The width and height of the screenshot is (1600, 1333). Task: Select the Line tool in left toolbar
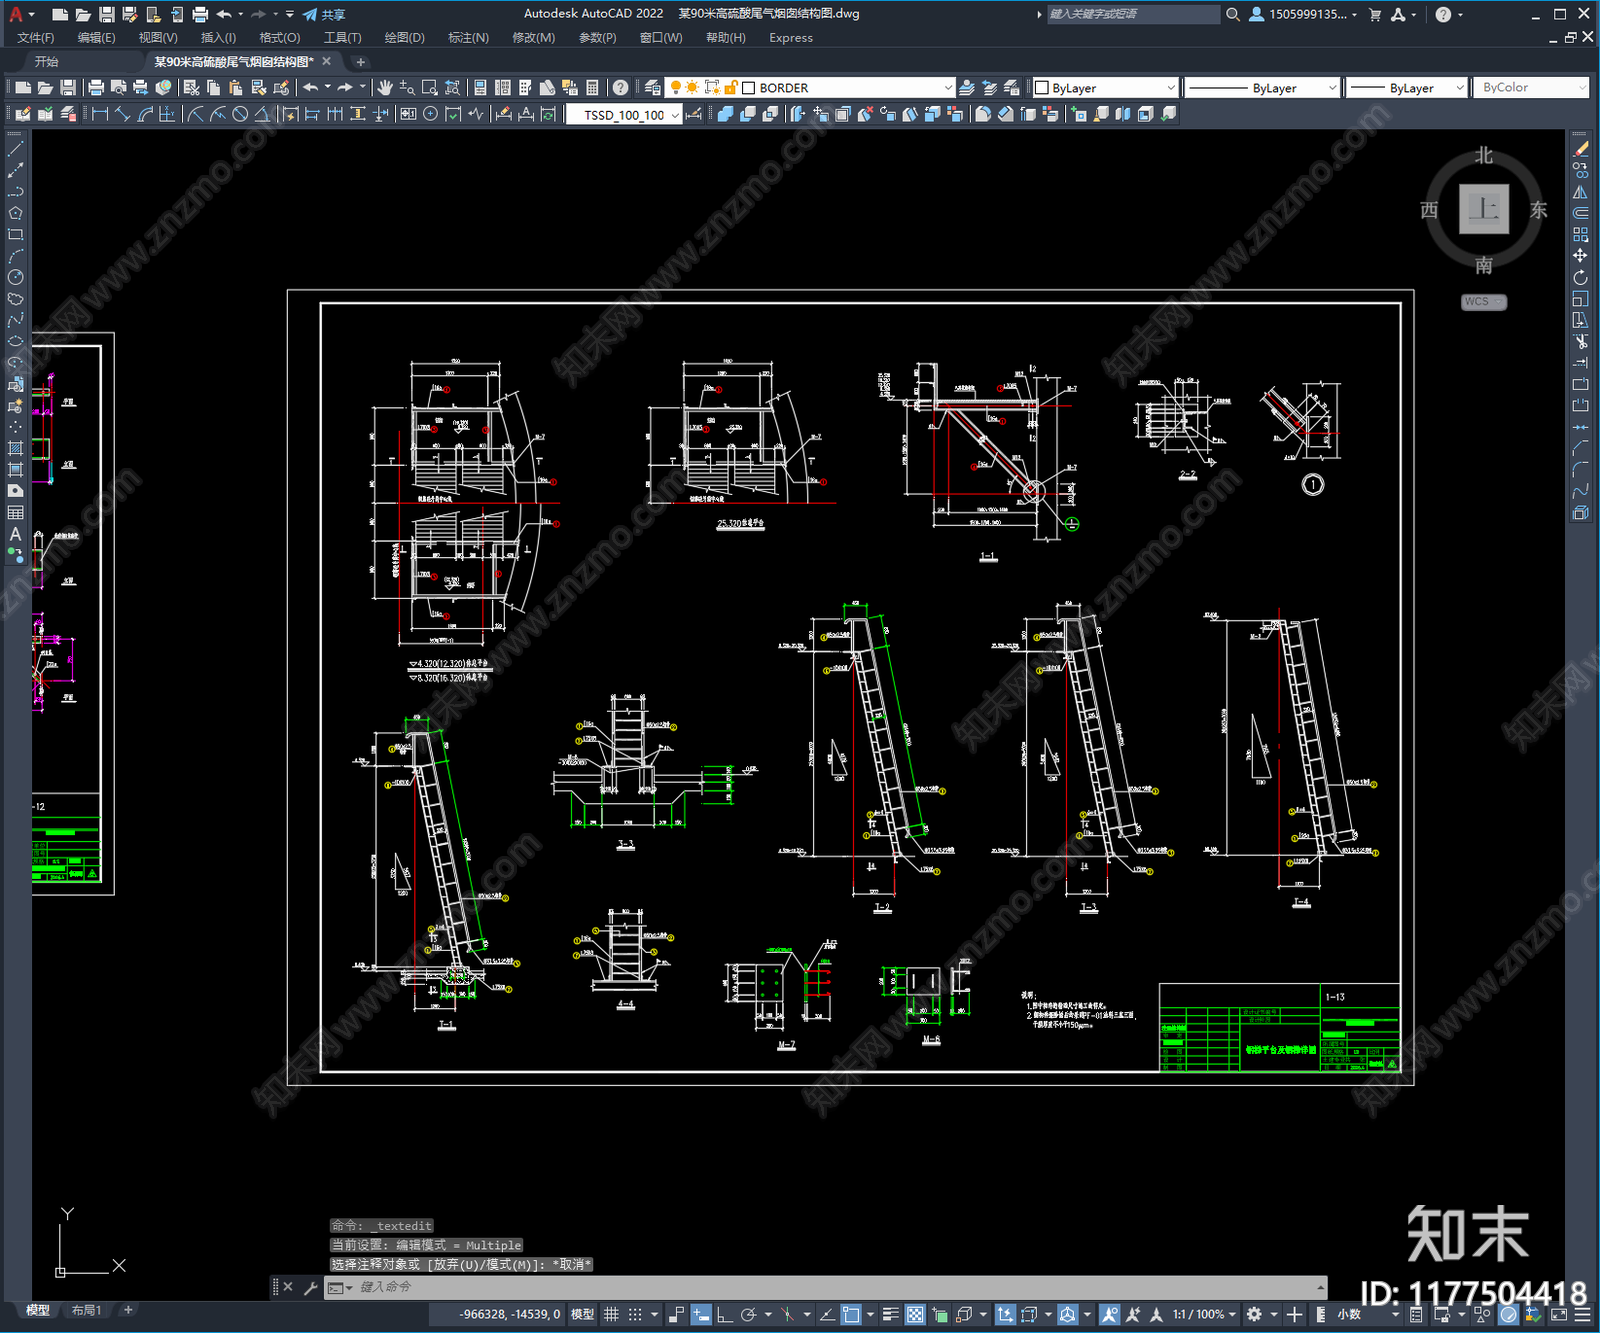pos(15,148)
